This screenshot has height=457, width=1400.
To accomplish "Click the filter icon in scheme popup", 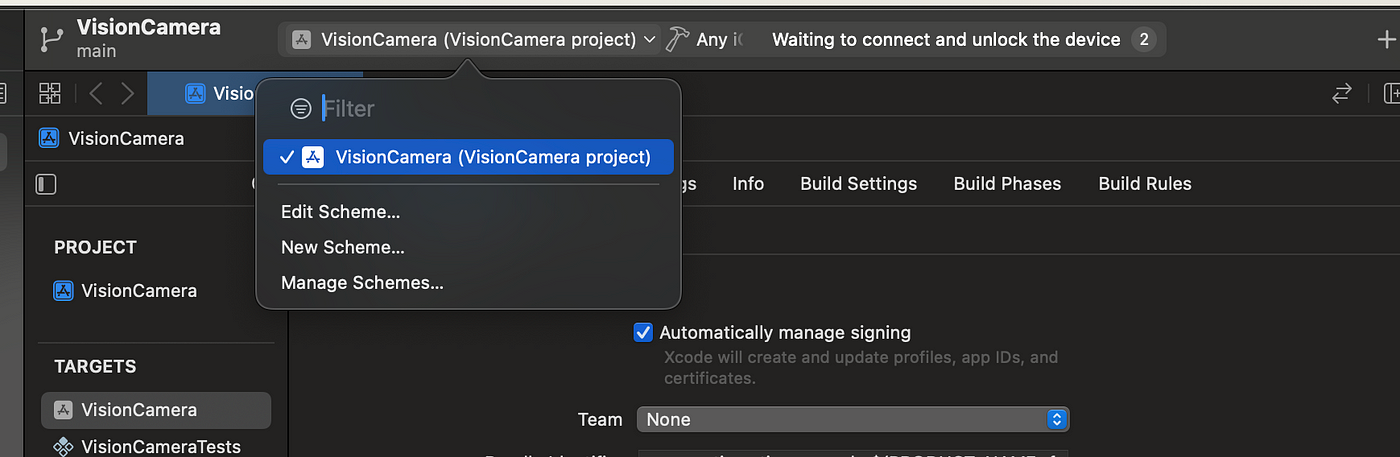I will point(301,108).
